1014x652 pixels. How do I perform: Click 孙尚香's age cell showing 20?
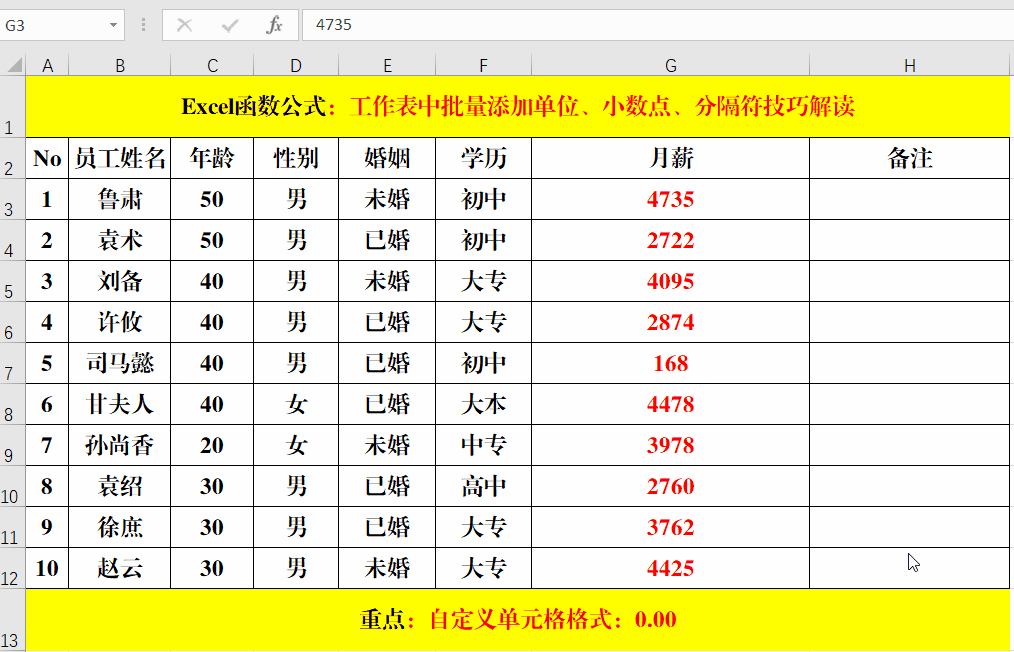[x=212, y=445]
